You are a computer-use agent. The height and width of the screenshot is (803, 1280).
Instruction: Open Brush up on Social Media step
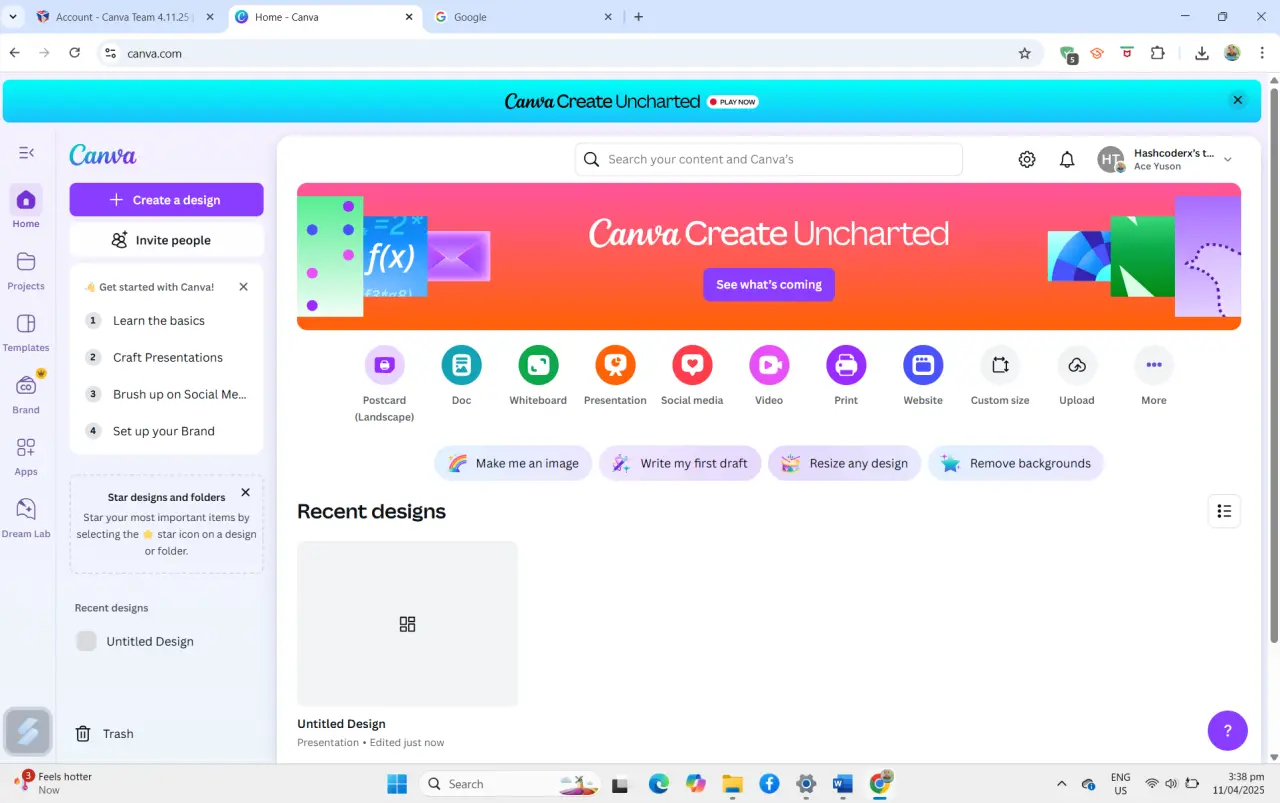(166, 394)
